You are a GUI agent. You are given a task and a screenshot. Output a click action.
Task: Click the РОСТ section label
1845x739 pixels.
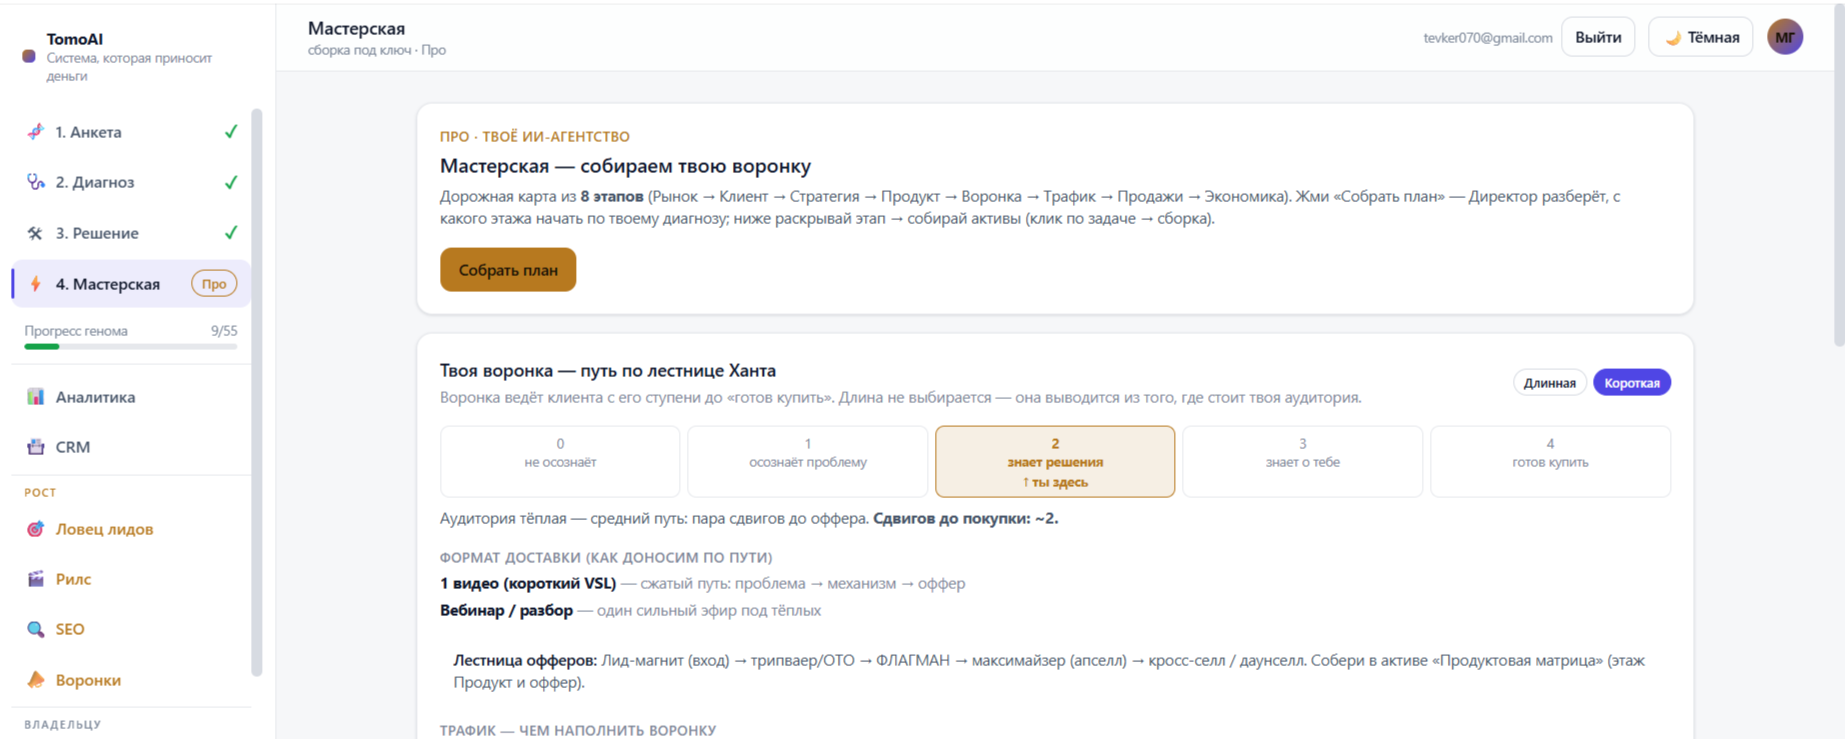(40, 492)
